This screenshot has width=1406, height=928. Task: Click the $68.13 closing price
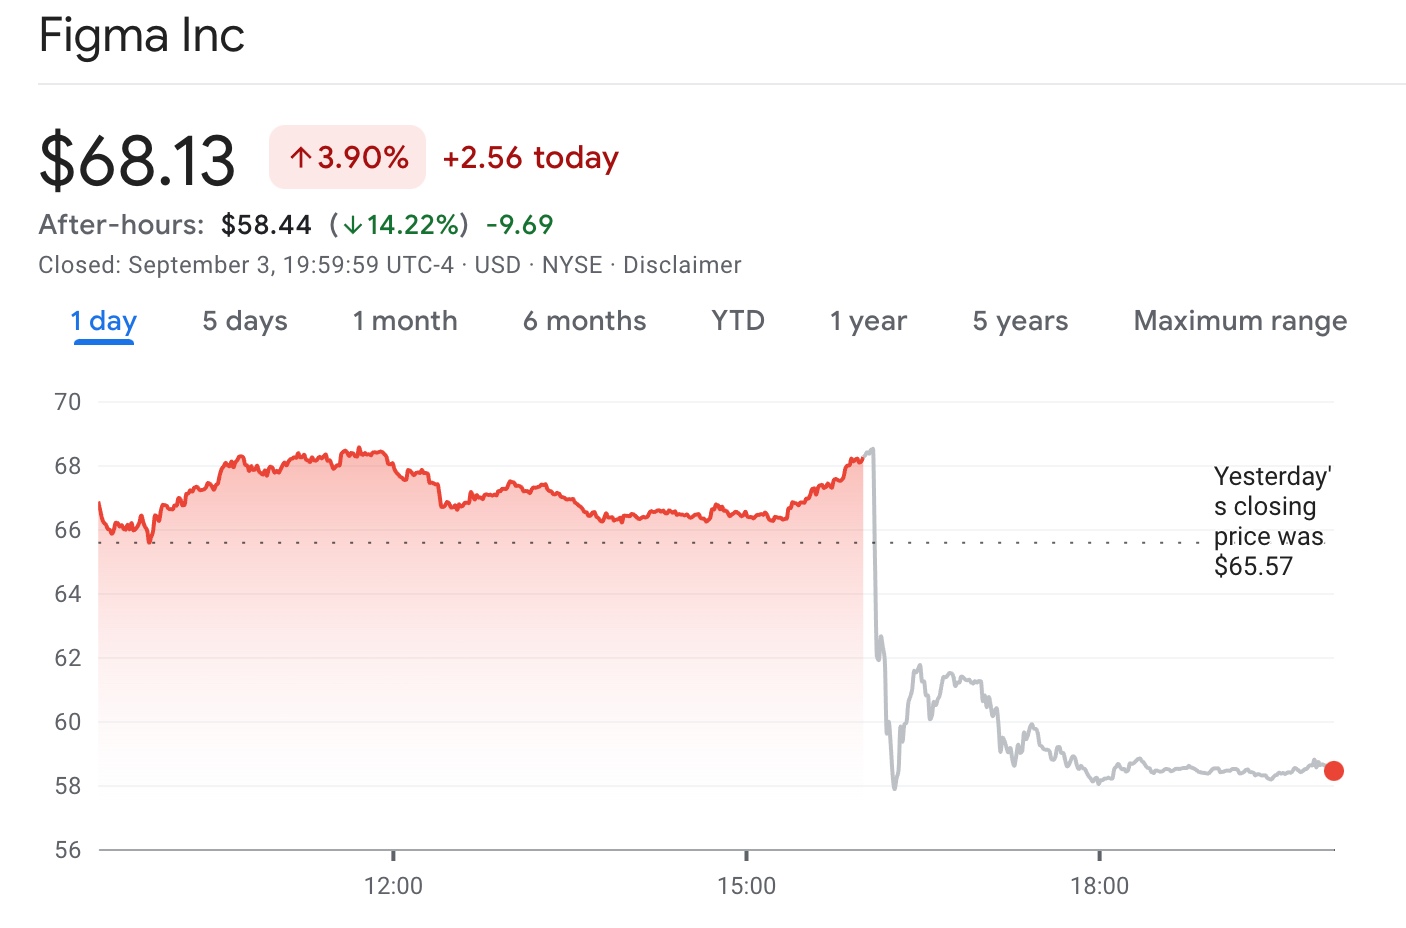coord(137,160)
